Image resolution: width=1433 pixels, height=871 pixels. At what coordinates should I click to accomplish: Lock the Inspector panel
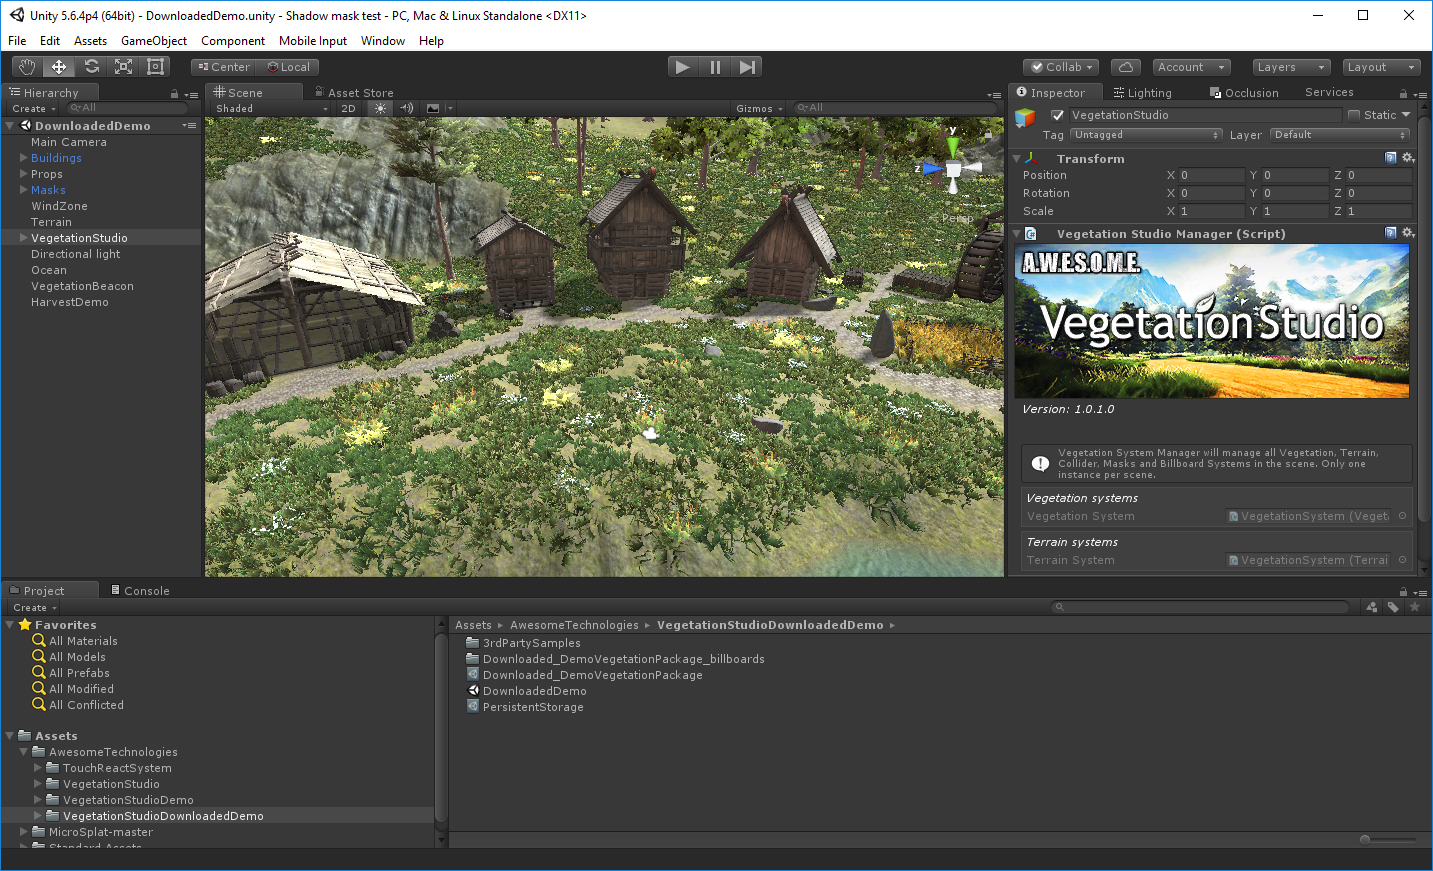[1403, 93]
